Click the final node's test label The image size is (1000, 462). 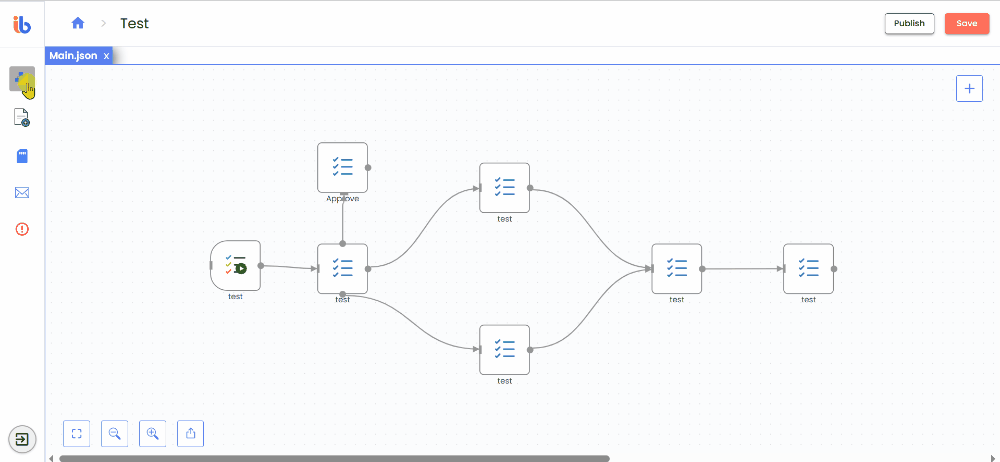tap(808, 300)
